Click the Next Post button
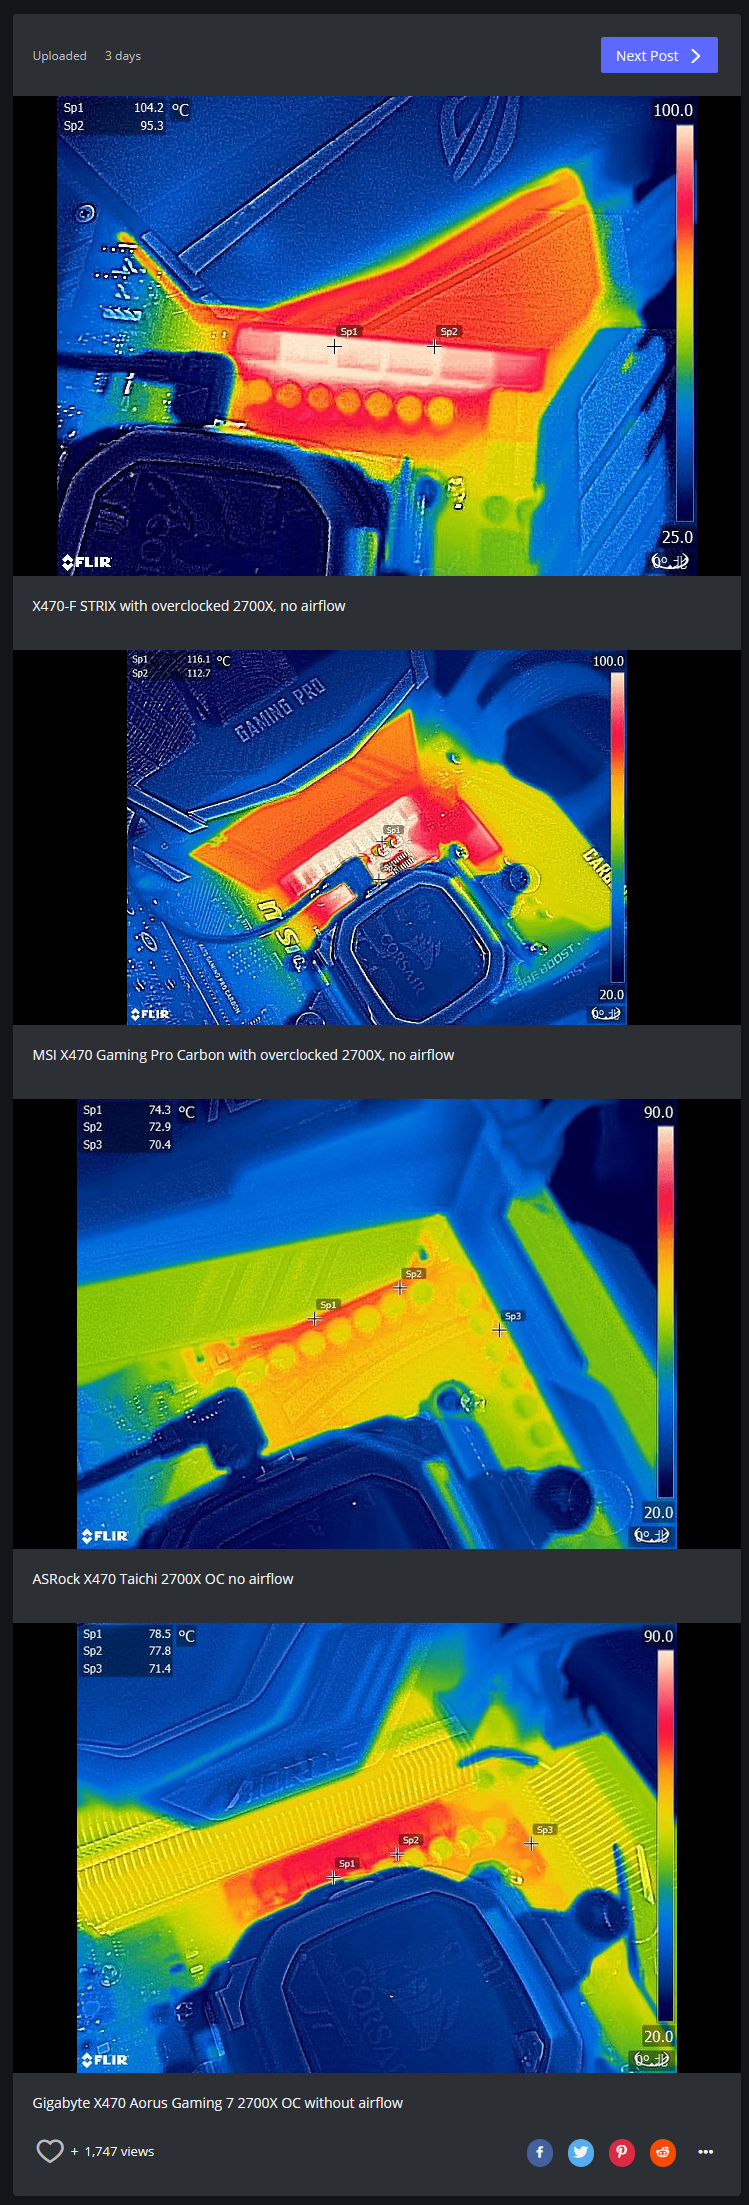 coord(659,55)
